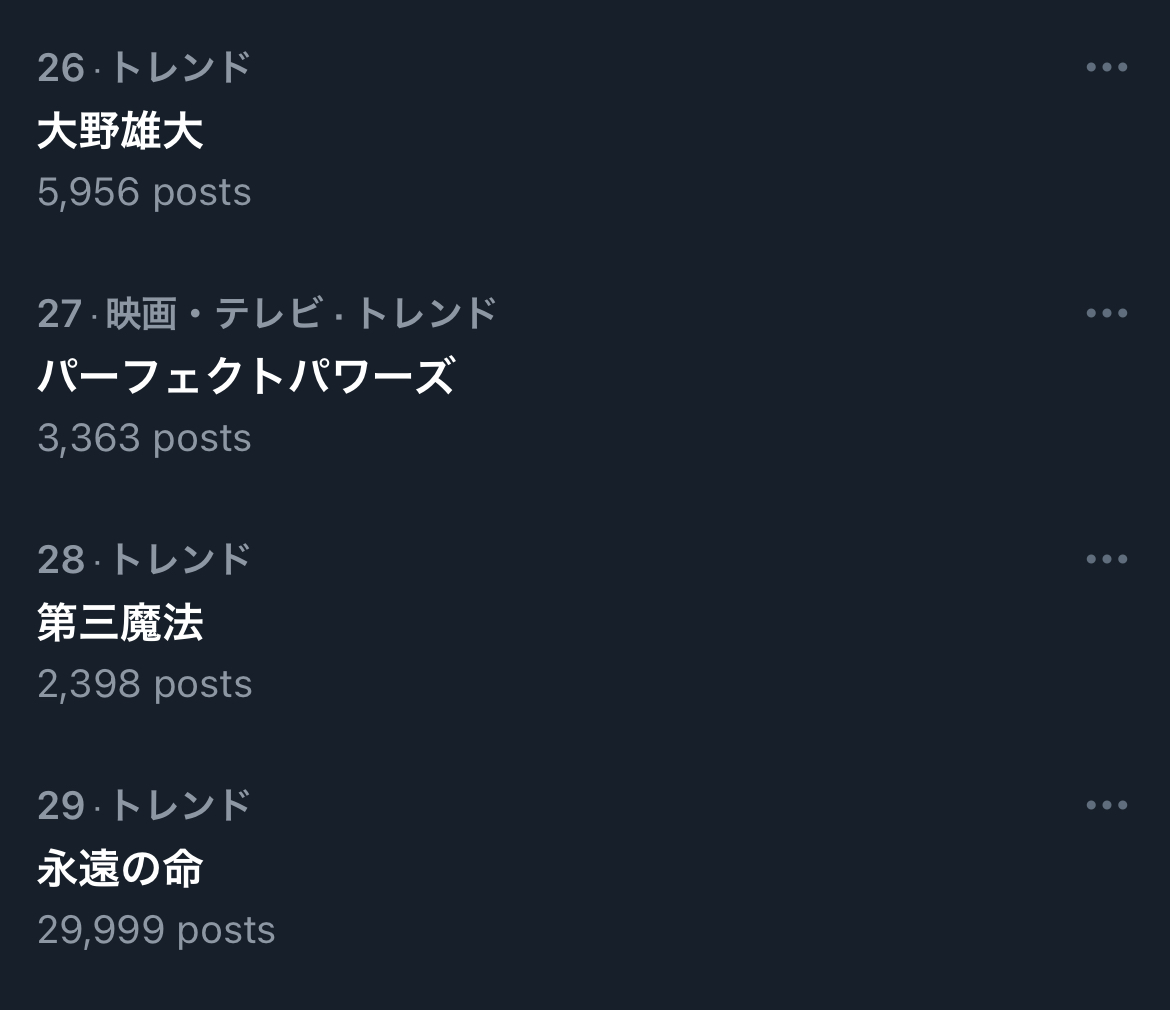
Task: Click the rank number 26
Action: coord(60,68)
